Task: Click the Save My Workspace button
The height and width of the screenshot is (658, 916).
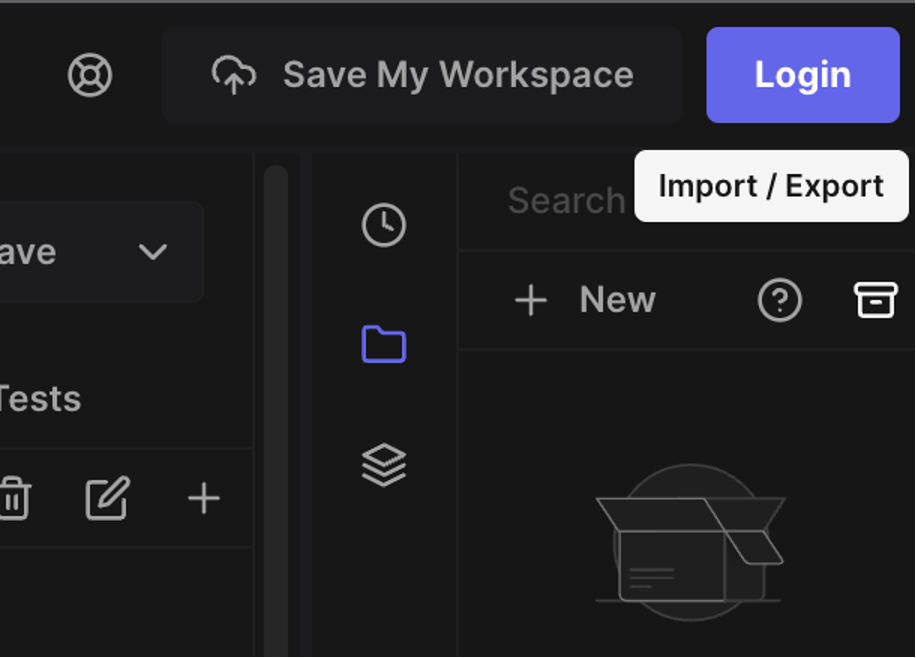Action: [422, 75]
